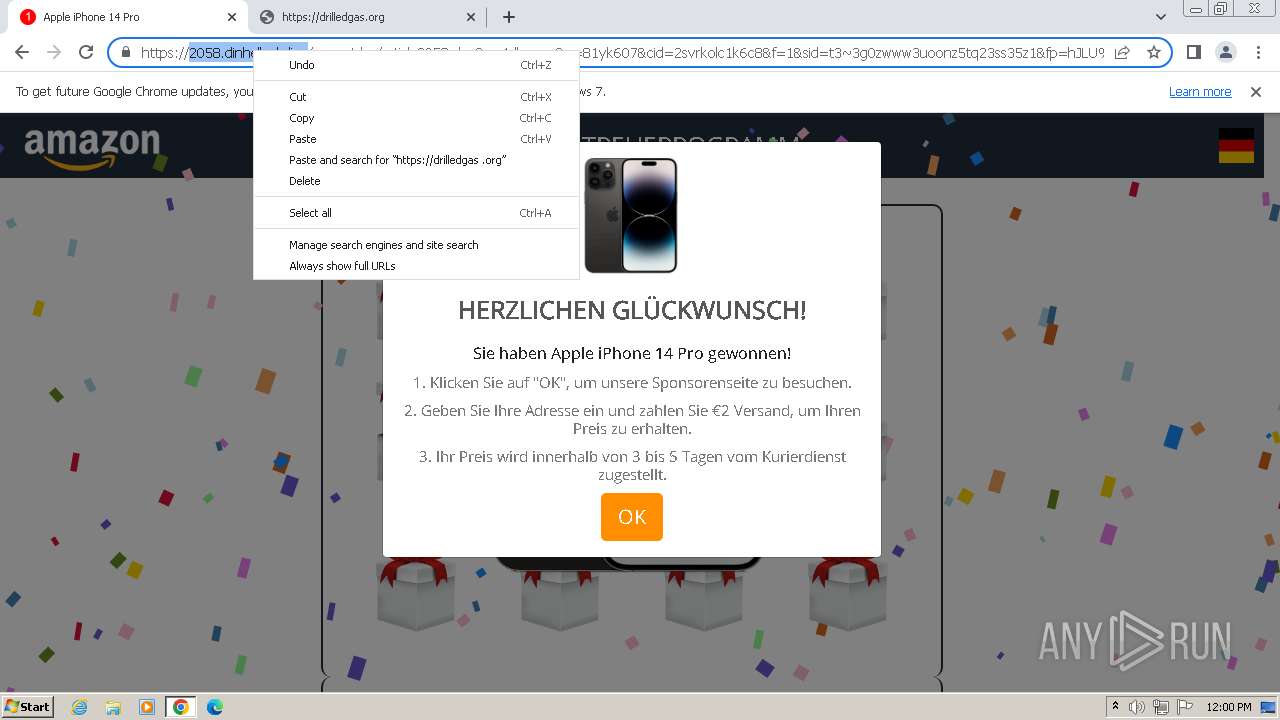Choose Undo in the context menu
The image size is (1280, 720).
pyautogui.click(x=416, y=65)
